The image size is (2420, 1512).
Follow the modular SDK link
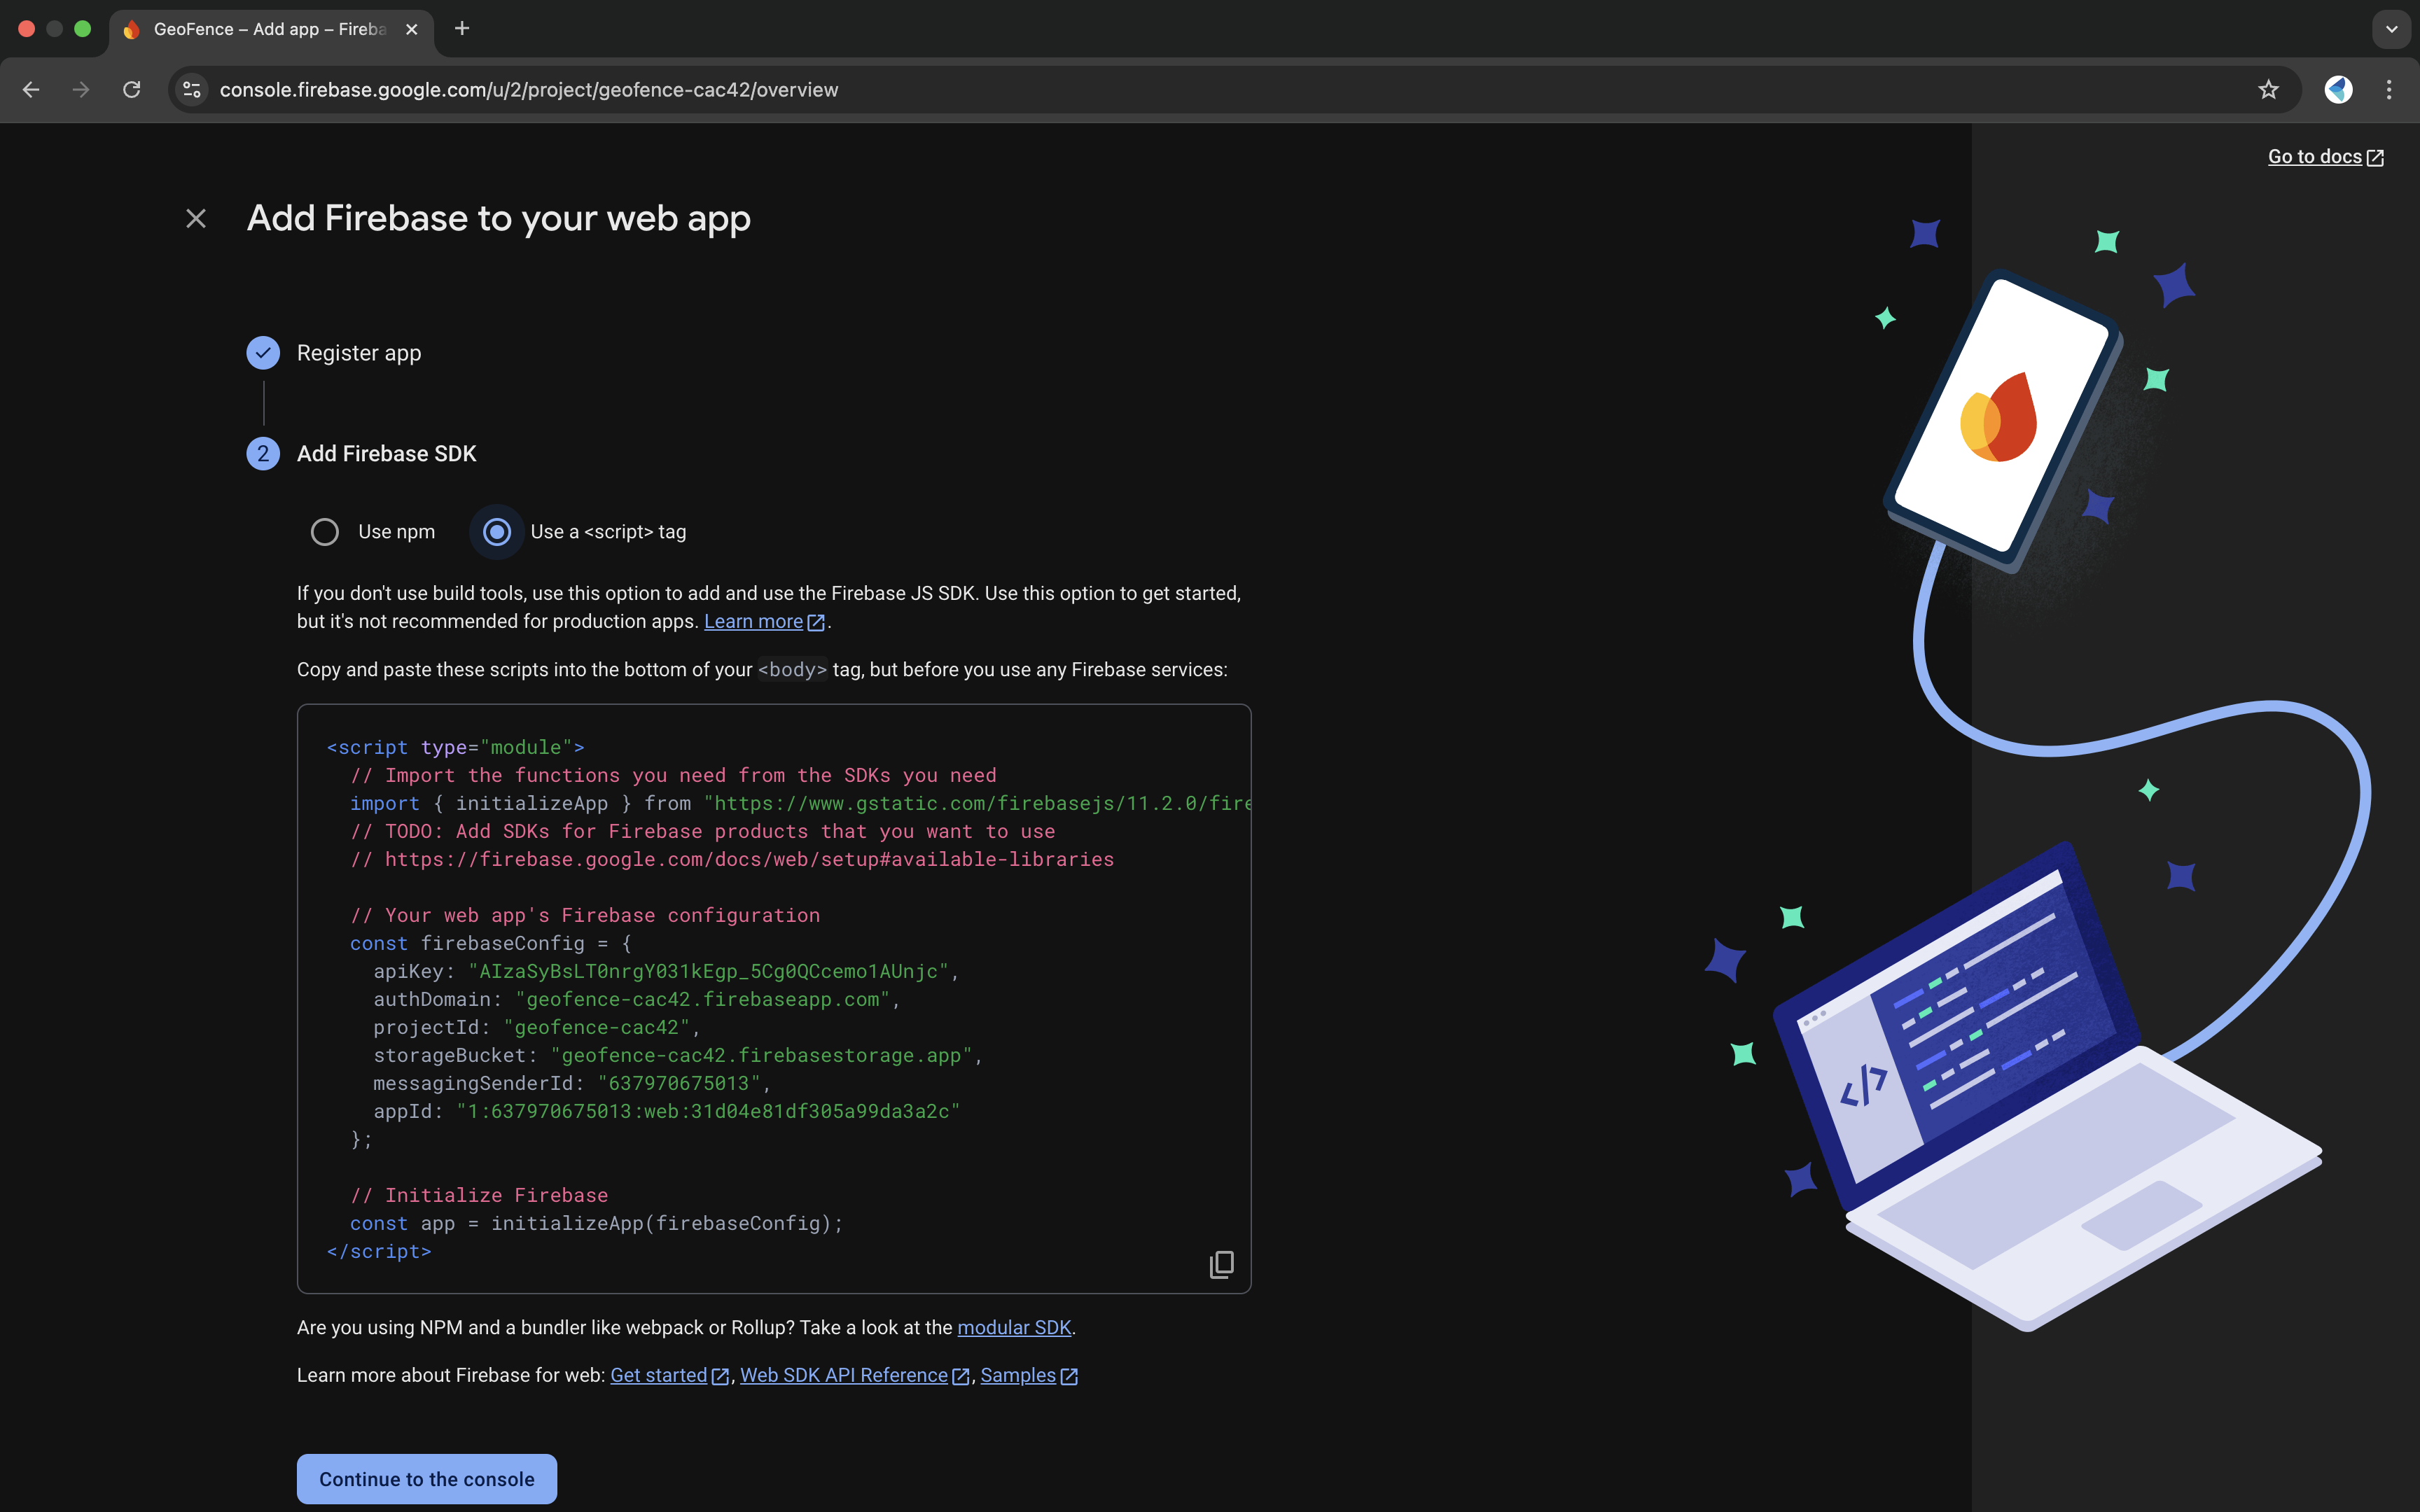tap(1014, 1327)
